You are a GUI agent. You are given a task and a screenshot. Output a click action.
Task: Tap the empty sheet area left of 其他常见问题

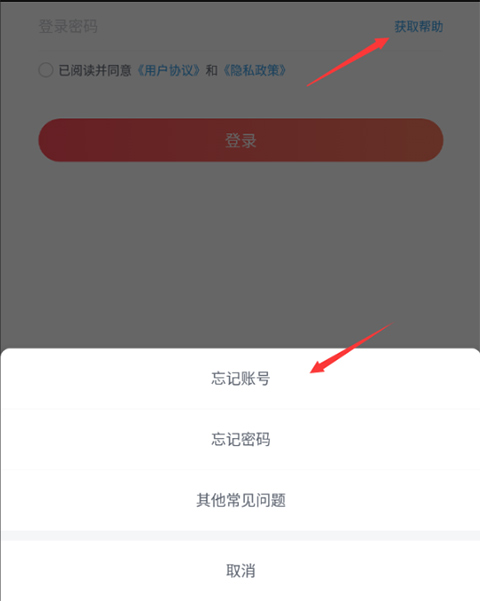tap(98, 500)
